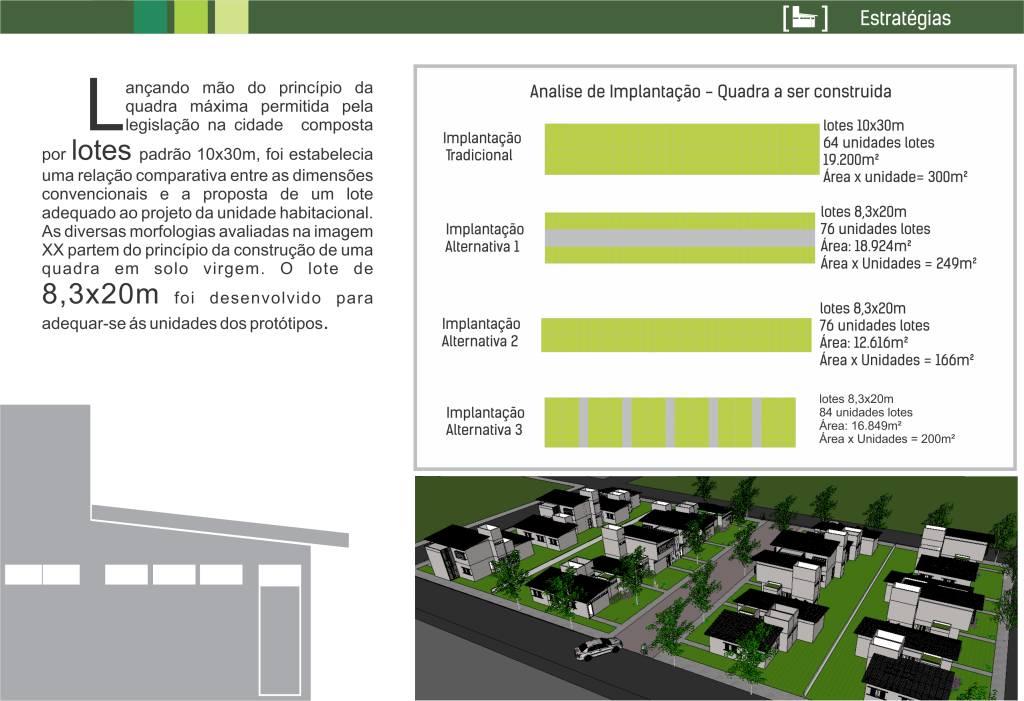This screenshot has width=1024, height=701.
Task: Click the Implantação Tradicional label
Action: click(483, 146)
